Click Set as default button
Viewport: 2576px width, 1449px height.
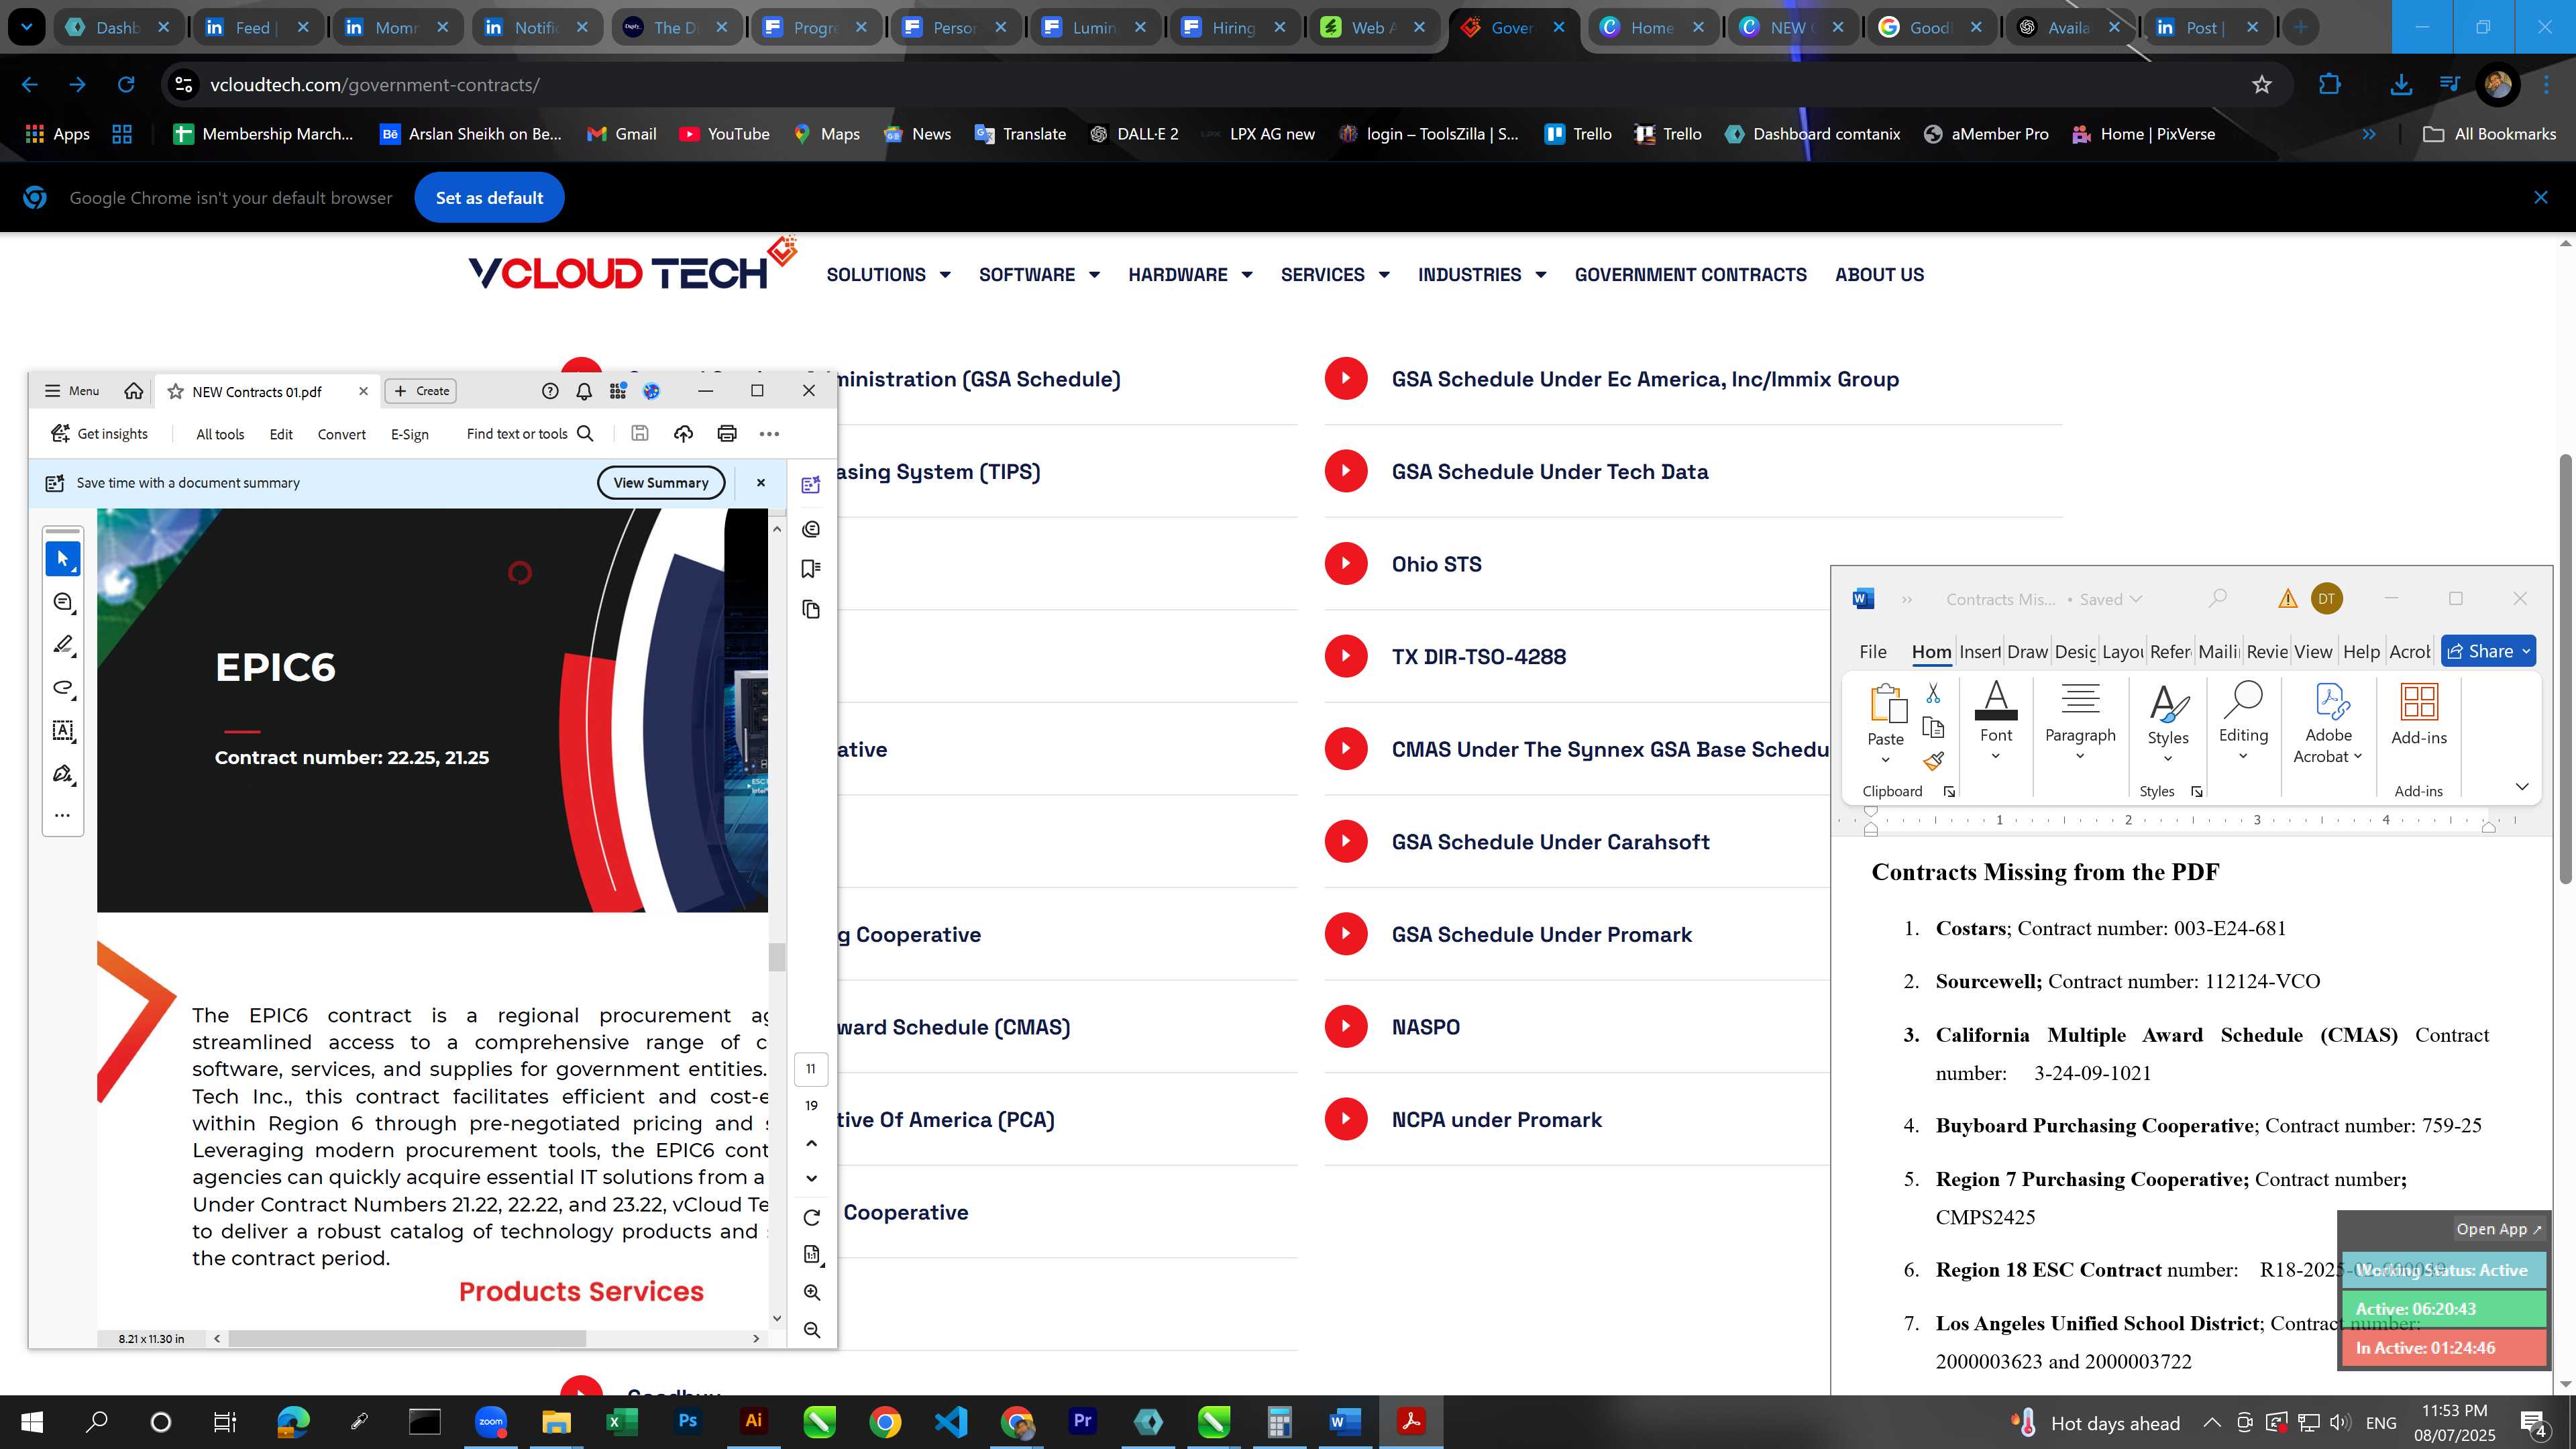[489, 198]
